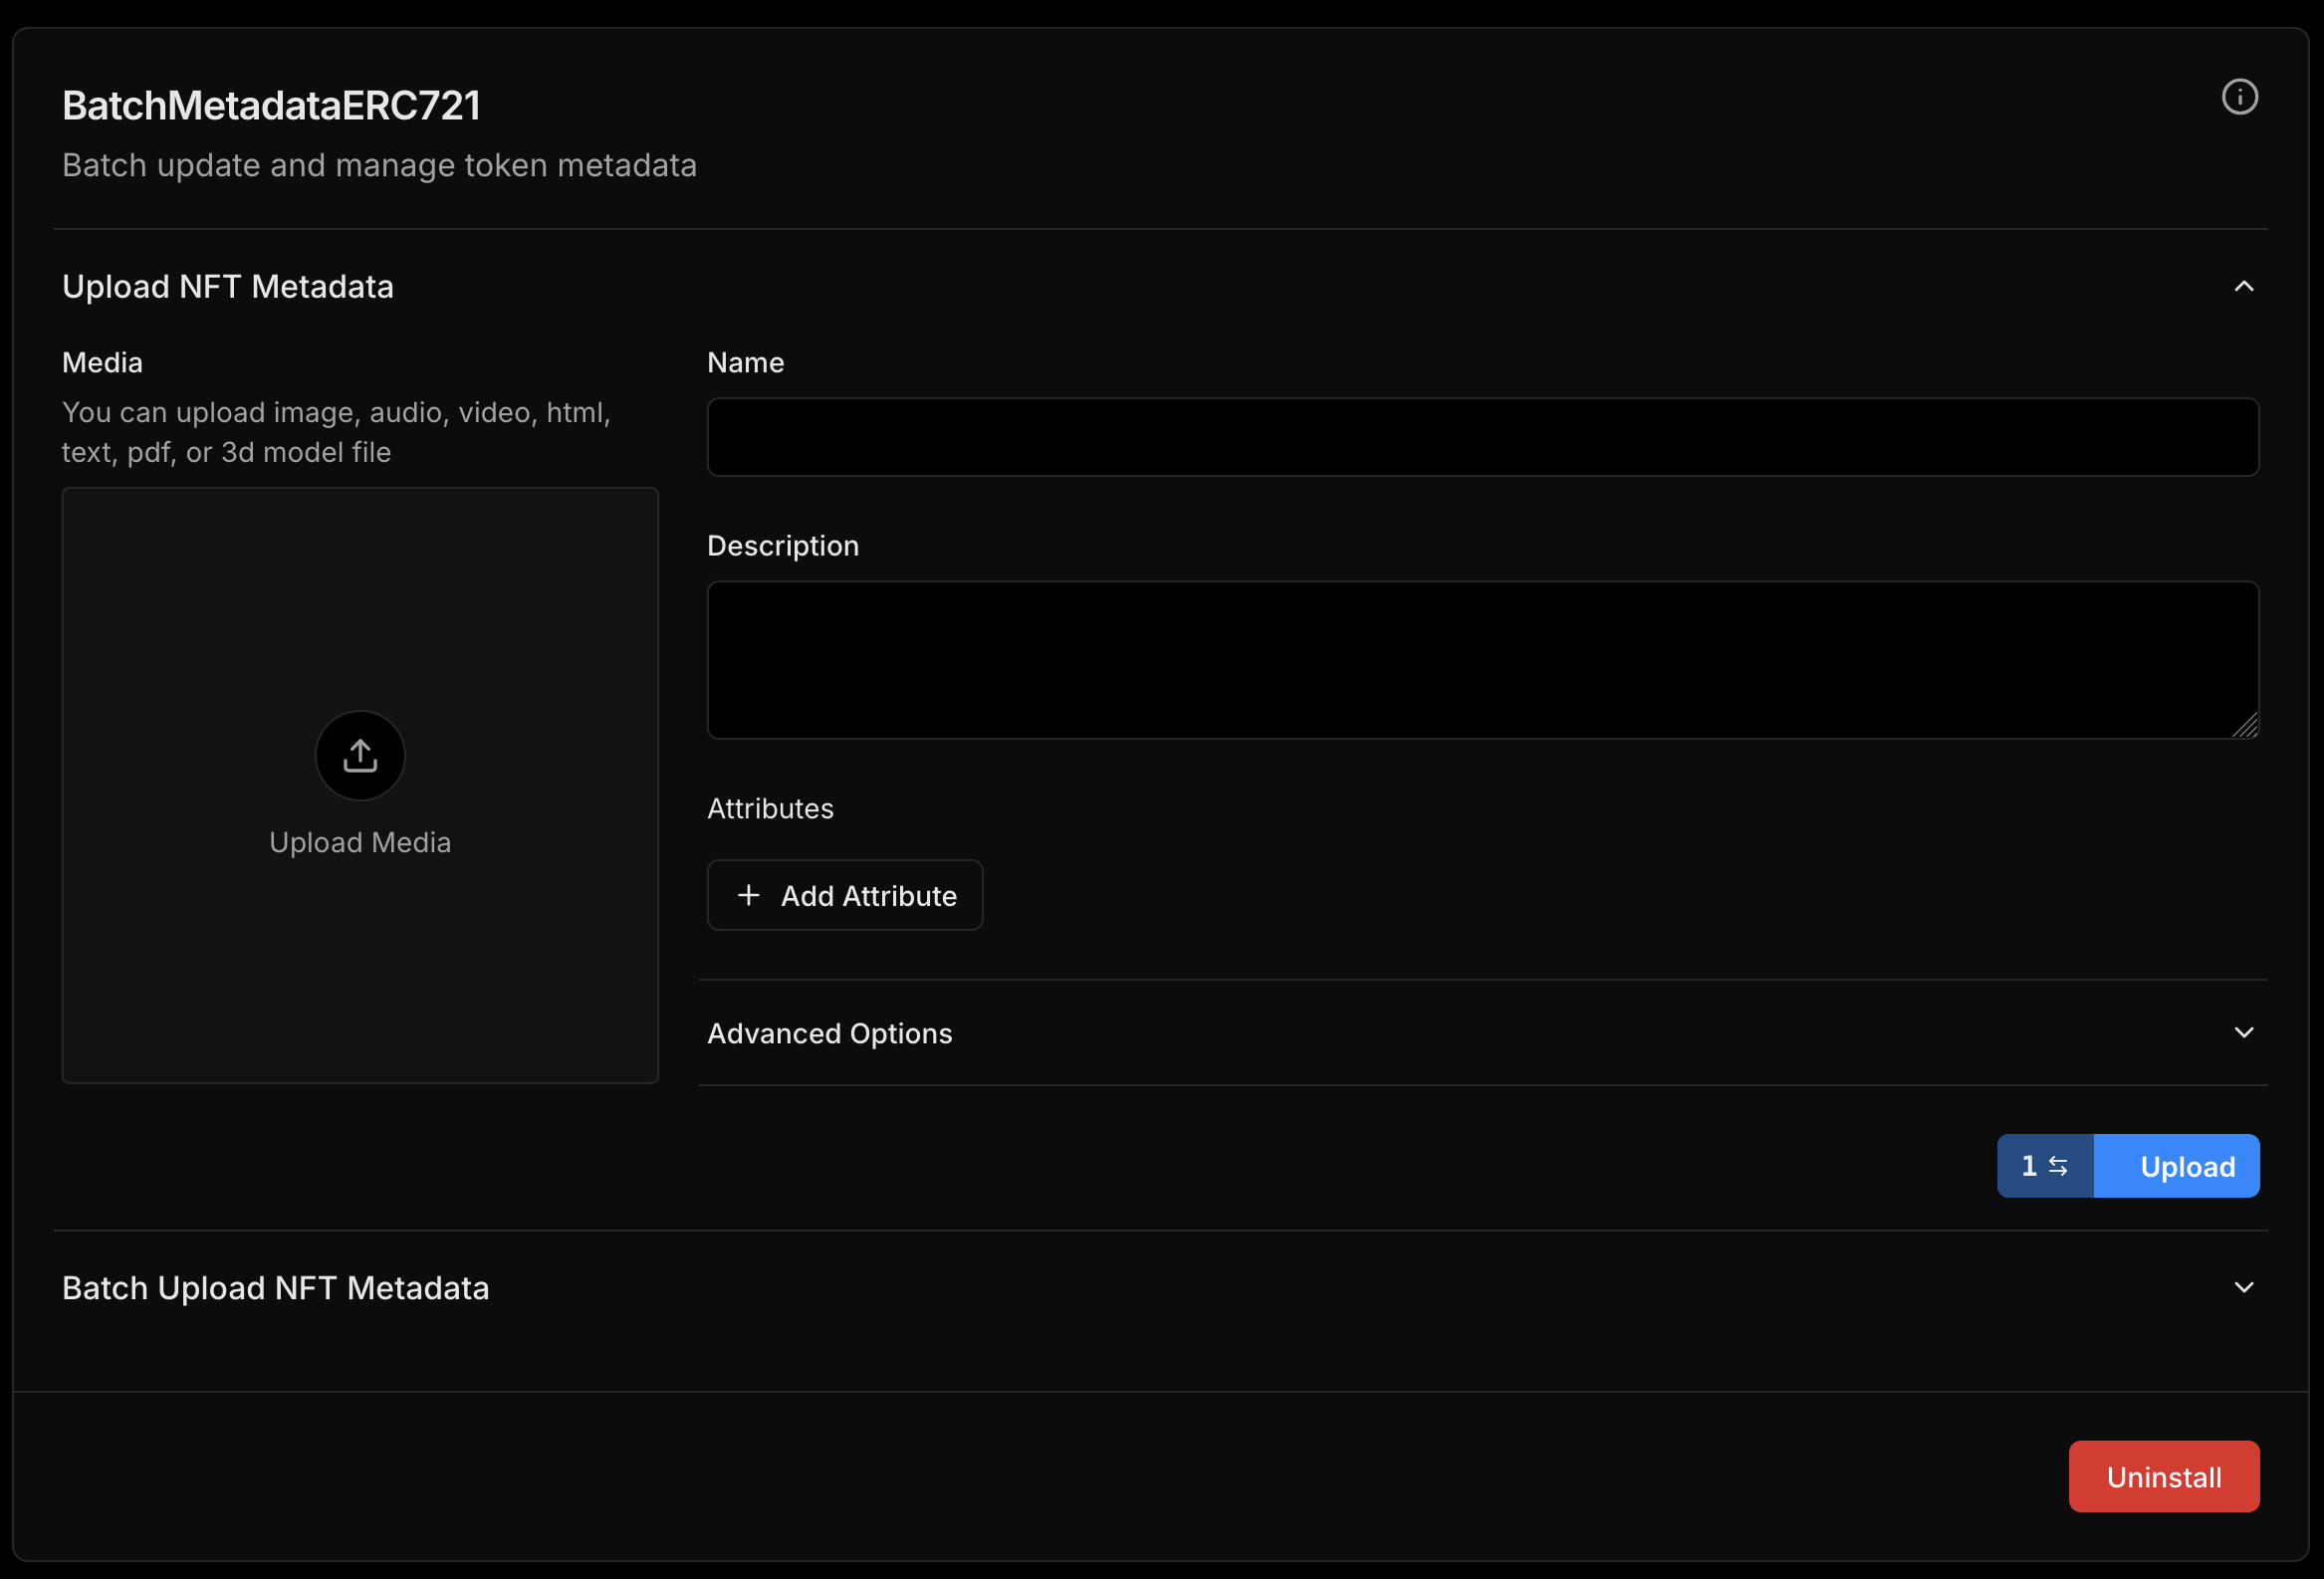Focus the Name input field
Viewport: 2324px width, 1579px height.
pyautogui.click(x=1482, y=437)
